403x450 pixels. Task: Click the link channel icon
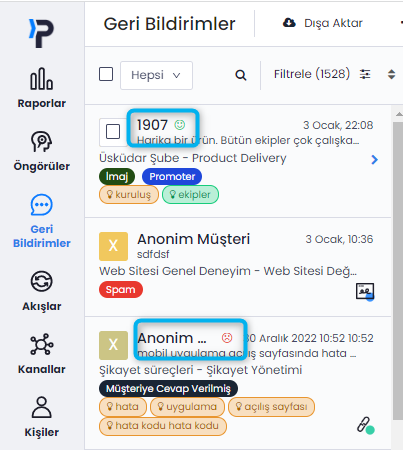point(365,425)
